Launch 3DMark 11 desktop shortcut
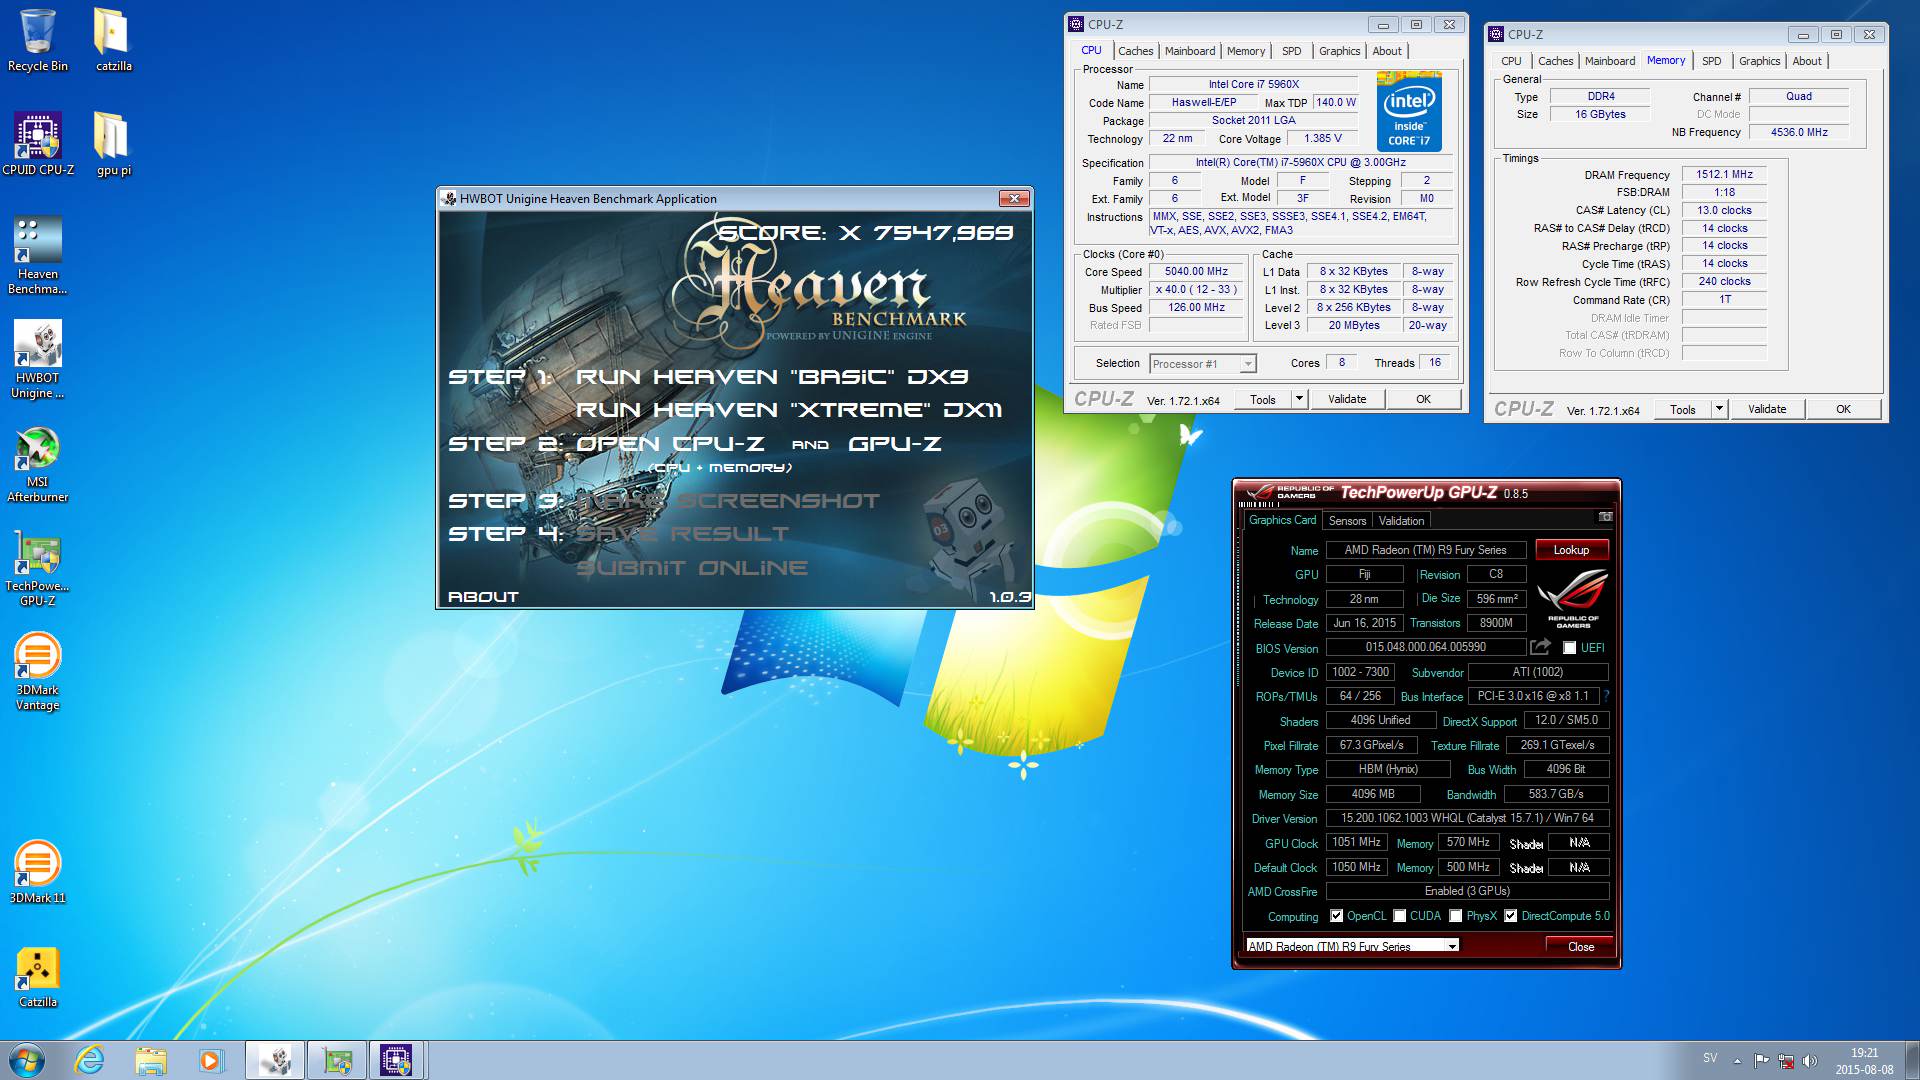1920x1080 pixels. tap(38, 872)
